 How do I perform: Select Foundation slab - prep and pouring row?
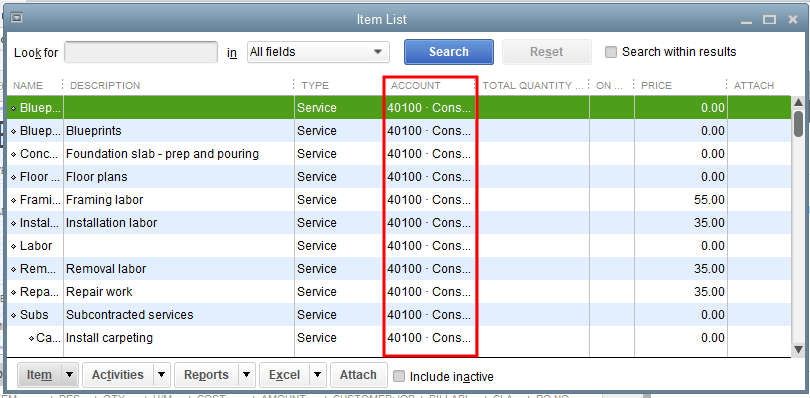point(399,154)
